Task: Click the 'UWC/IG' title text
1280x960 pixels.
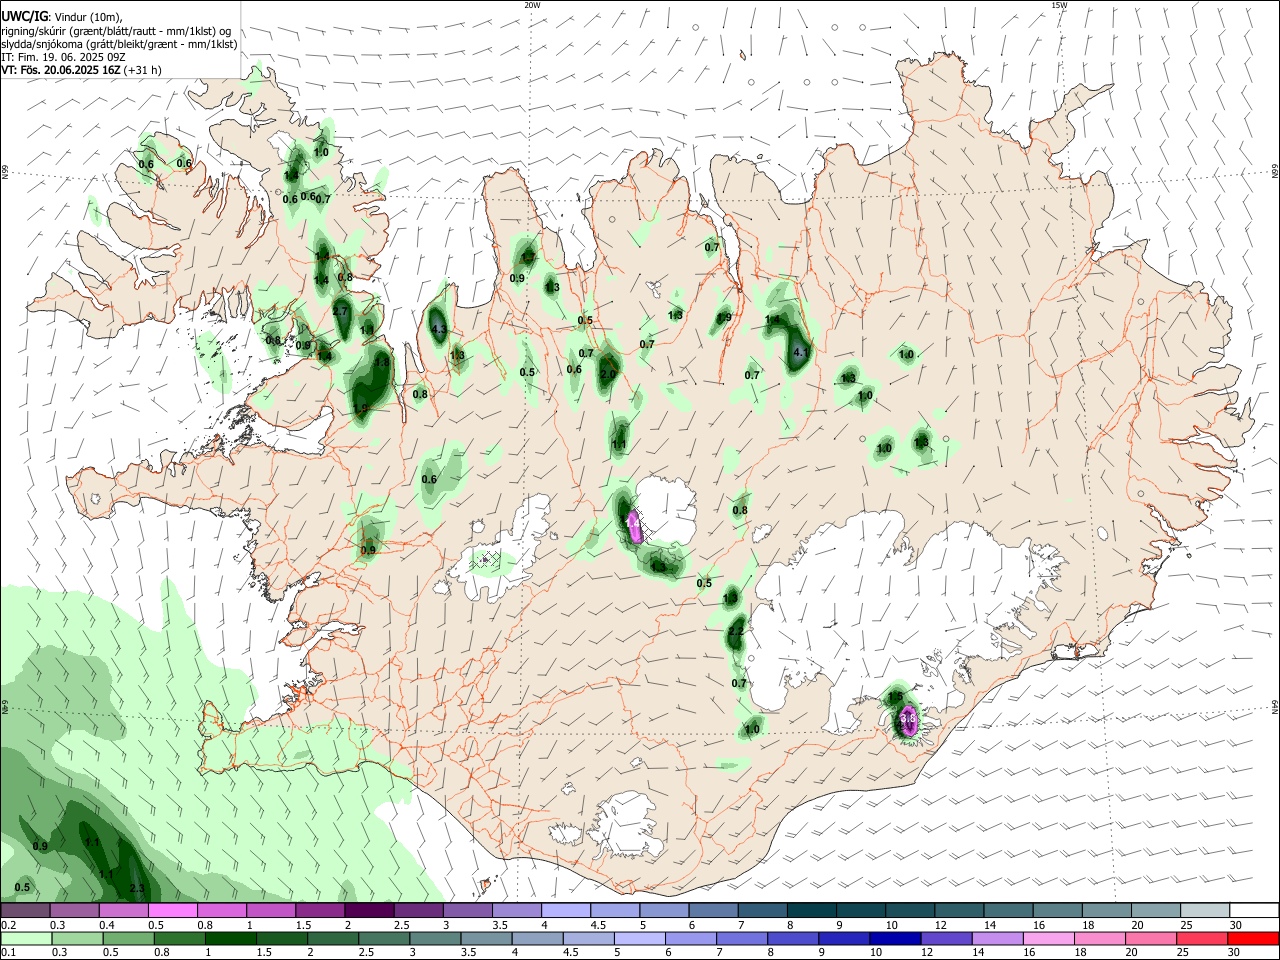Action: (x=23, y=17)
